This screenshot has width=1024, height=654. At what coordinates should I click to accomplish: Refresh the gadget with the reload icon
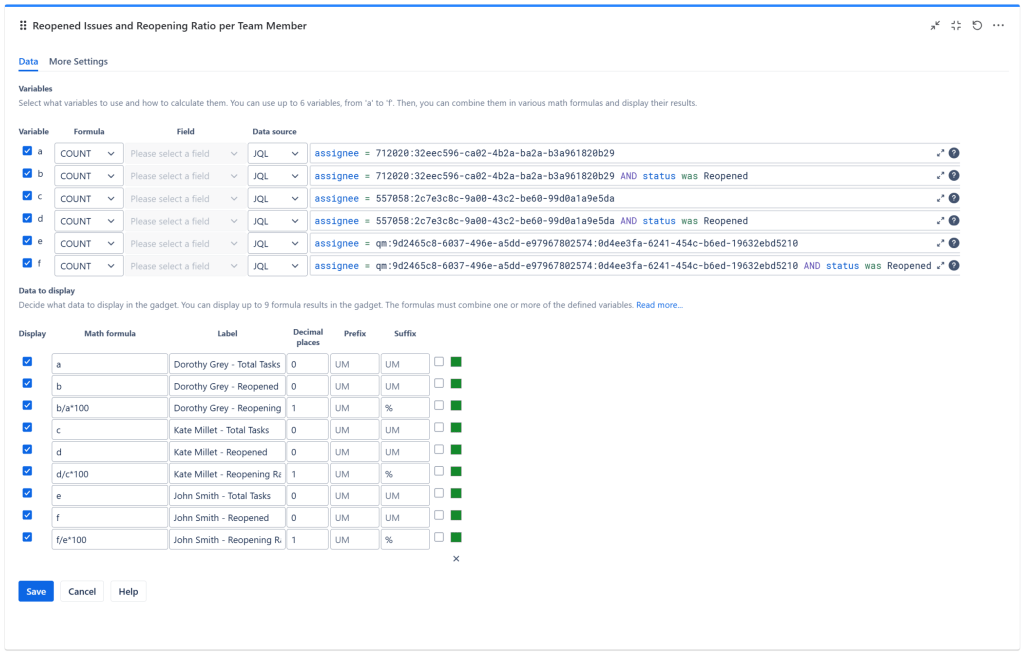977,26
